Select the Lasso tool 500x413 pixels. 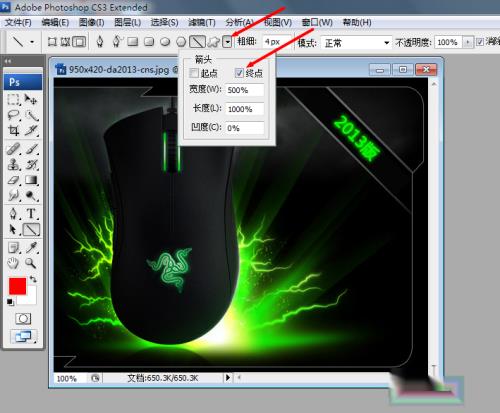click(14, 115)
